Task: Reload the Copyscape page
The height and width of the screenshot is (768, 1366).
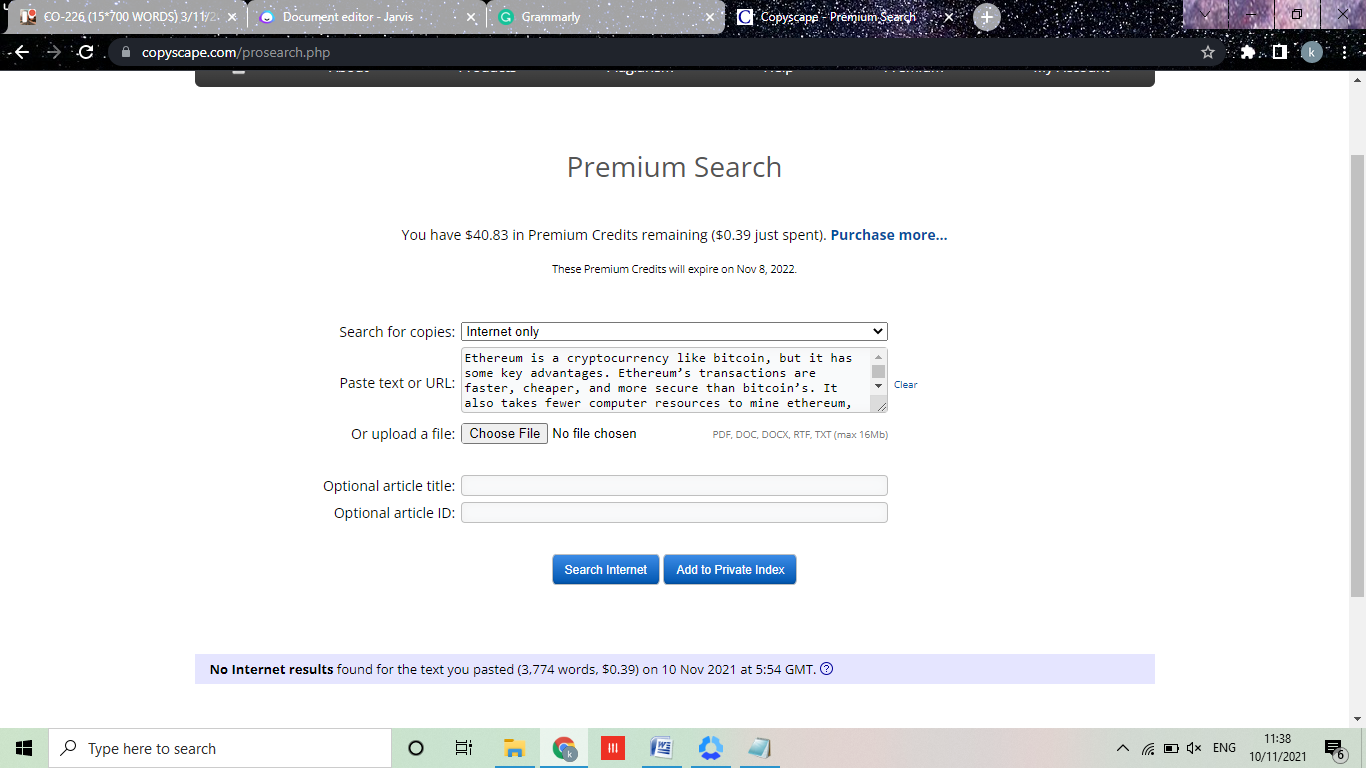Action: point(86,52)
